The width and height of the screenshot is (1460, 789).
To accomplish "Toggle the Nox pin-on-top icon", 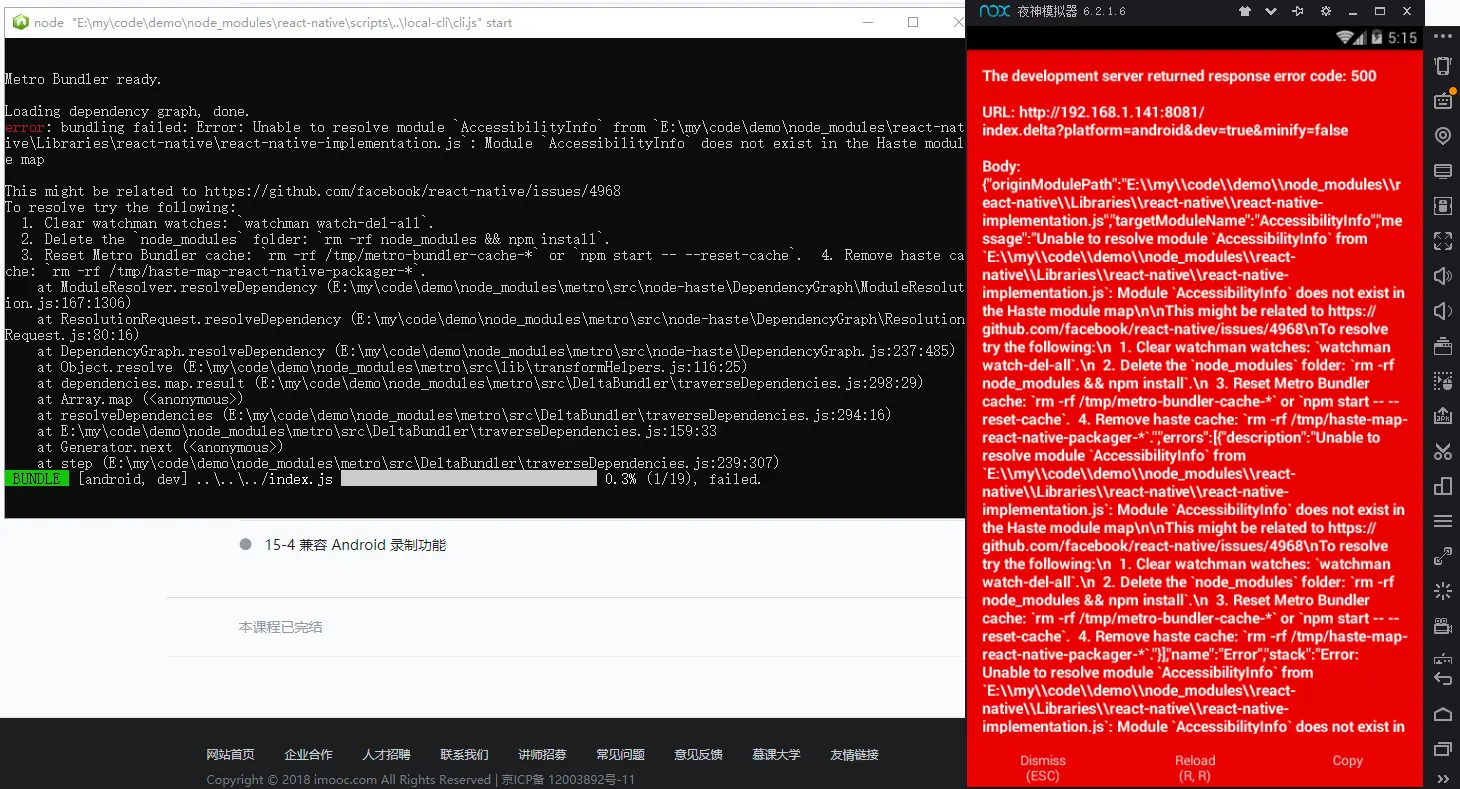I will [x=1298, y=11].
